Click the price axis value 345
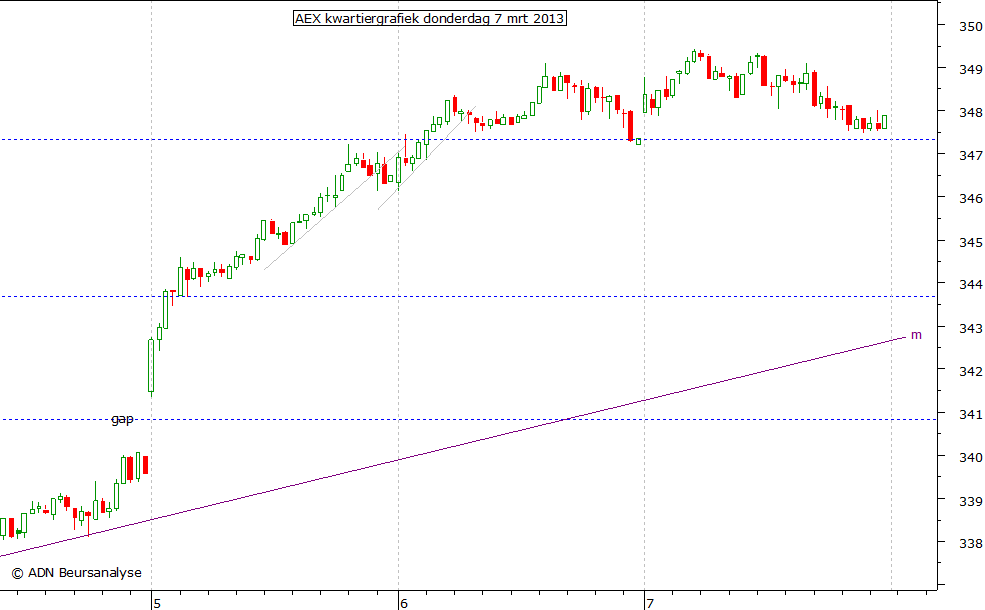The height and width of the screenshot is (610, 985). (x=971, y=242)
